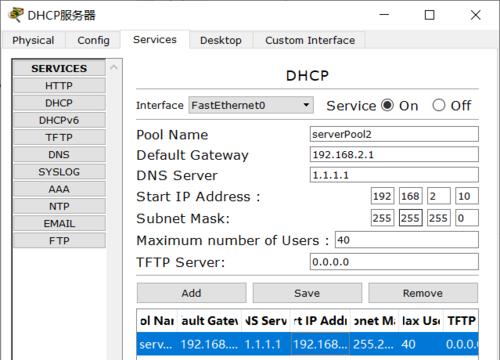This screenshot has width=500, height=360.
Task: Edit Subnet Mask second octet
Action: (x=411, y=218)
